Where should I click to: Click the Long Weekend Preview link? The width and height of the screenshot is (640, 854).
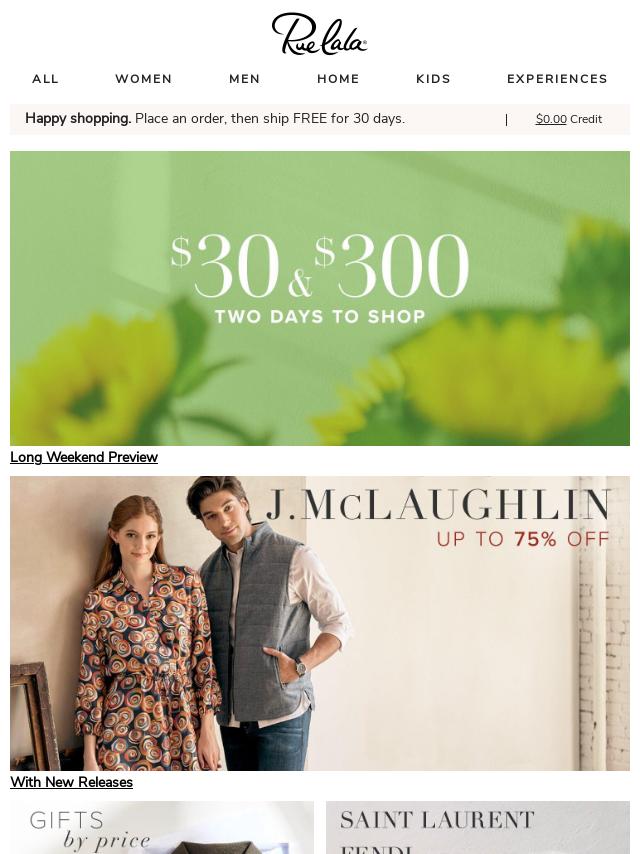tap(84, 457)
